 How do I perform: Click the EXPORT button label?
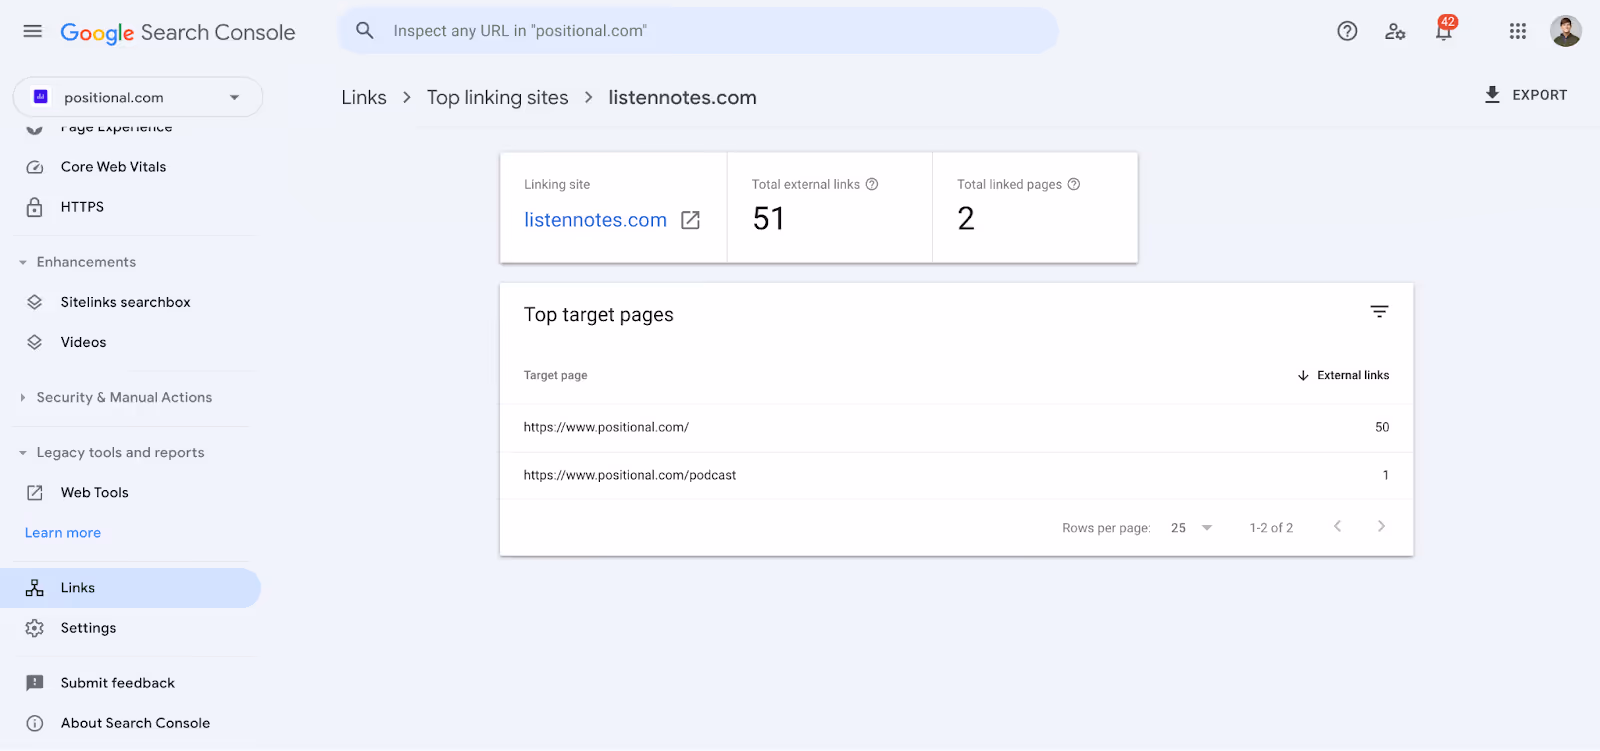point(1540,95)
